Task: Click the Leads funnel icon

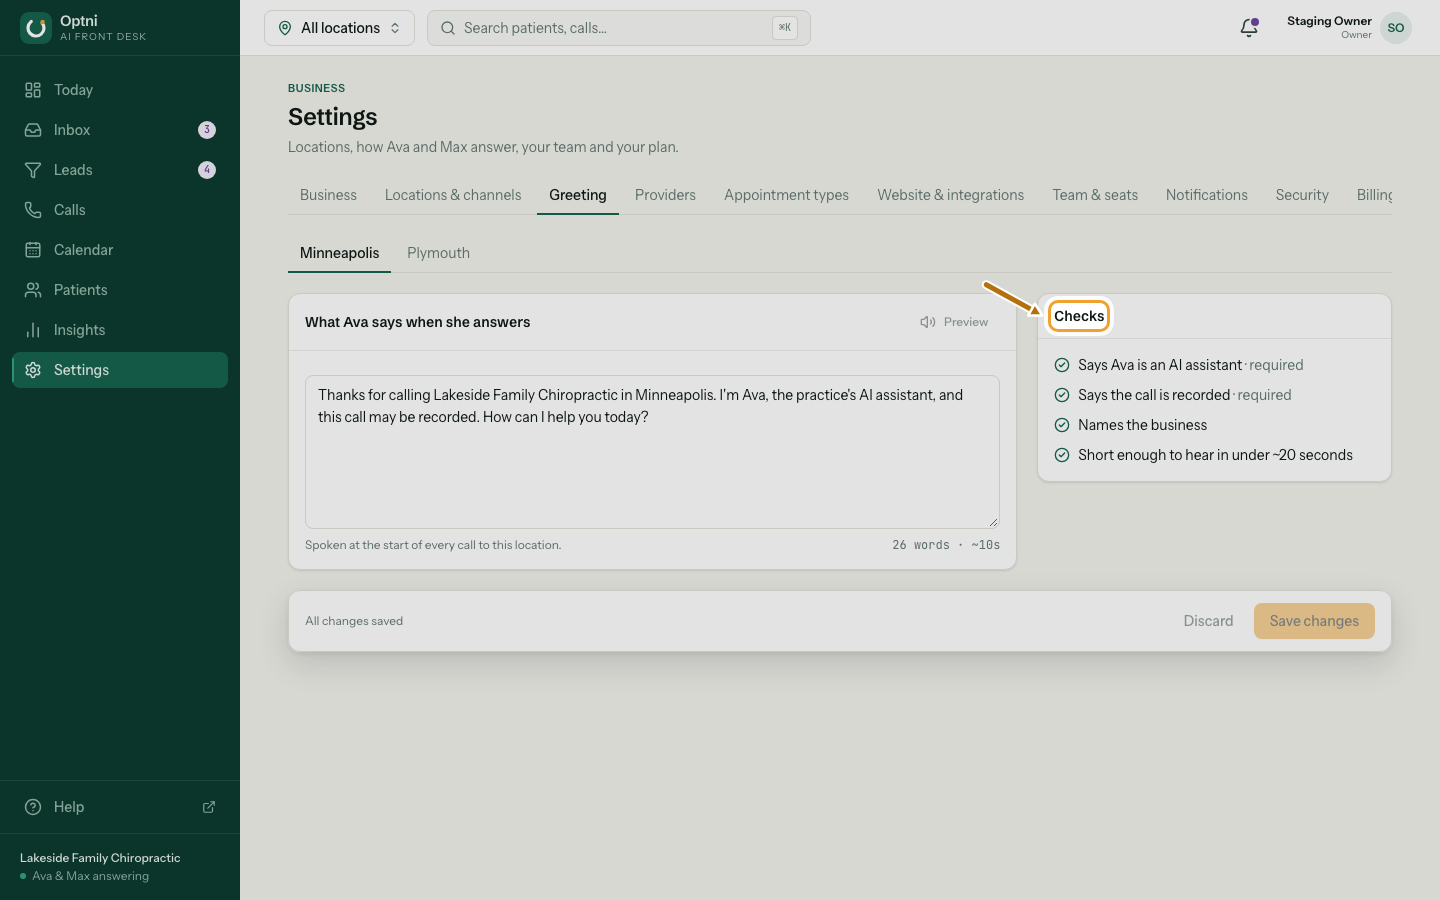Action: (33, 170)
